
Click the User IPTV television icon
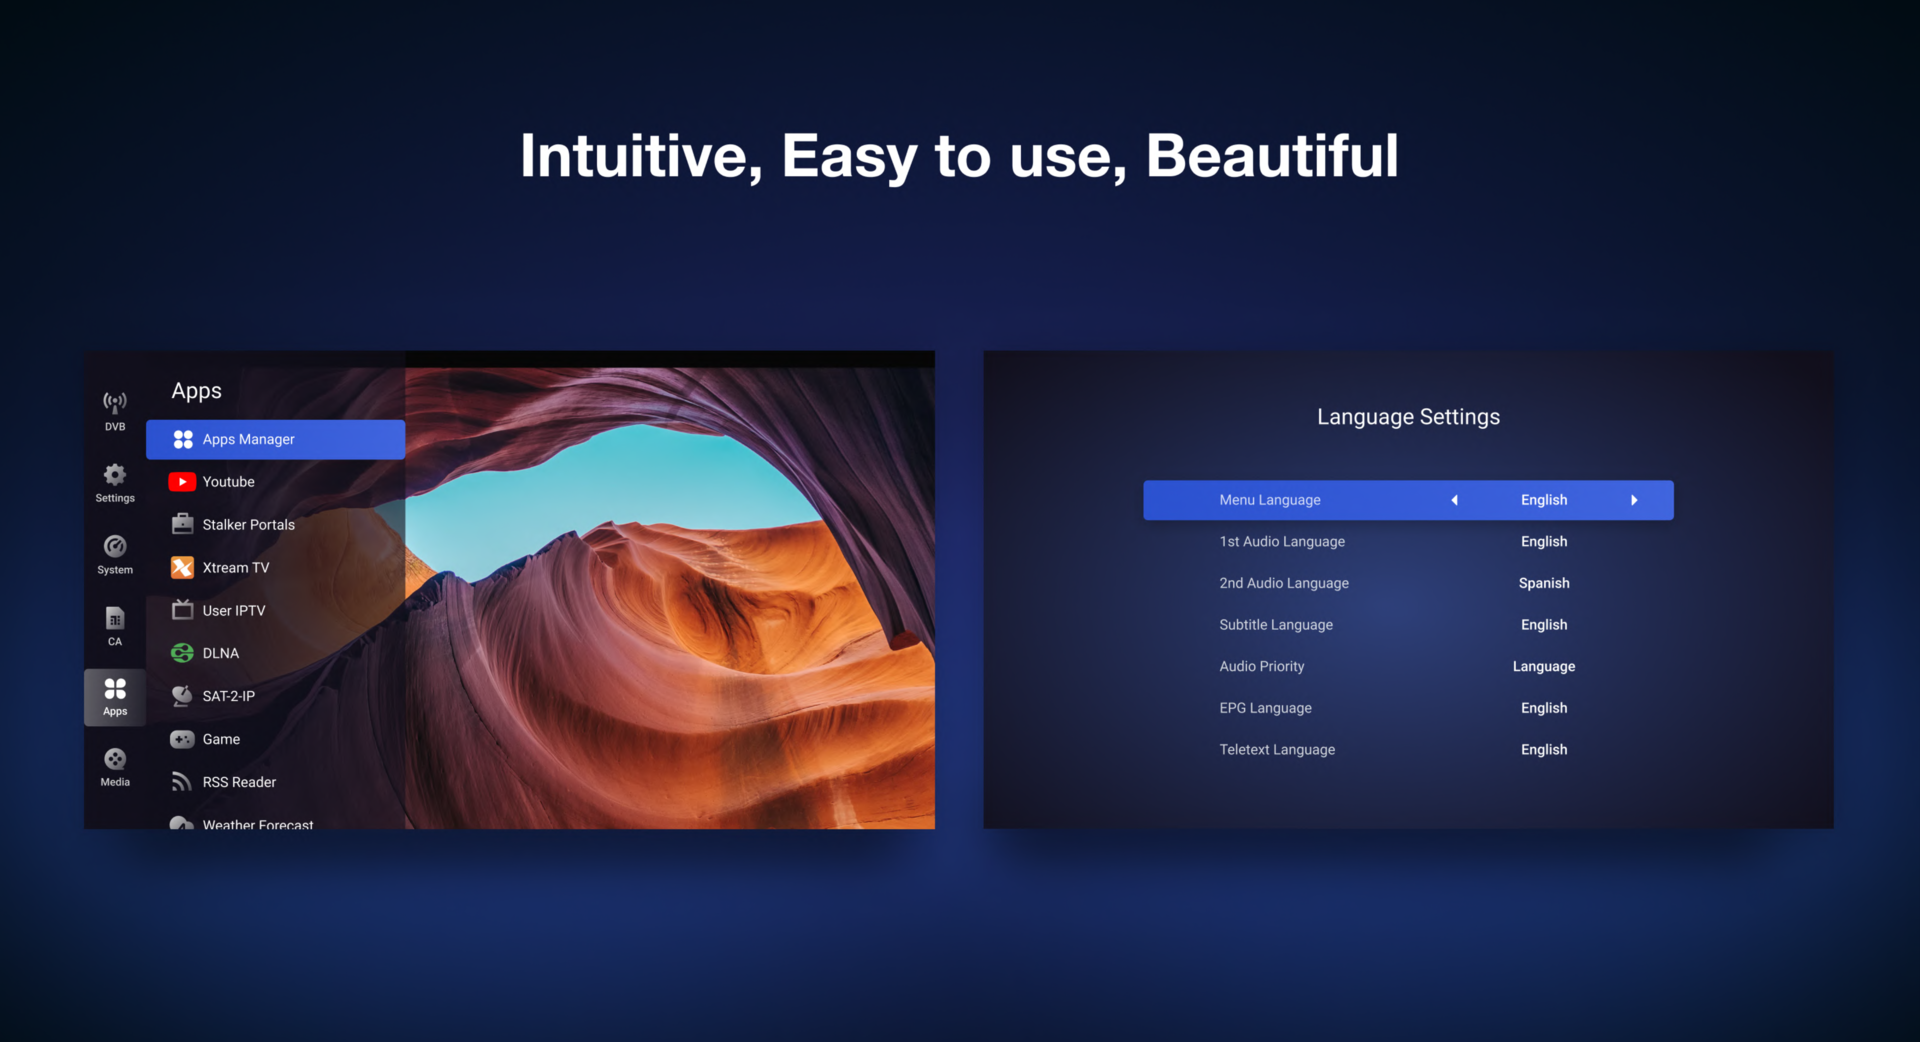pyautogui.click(x=182, y=609)
